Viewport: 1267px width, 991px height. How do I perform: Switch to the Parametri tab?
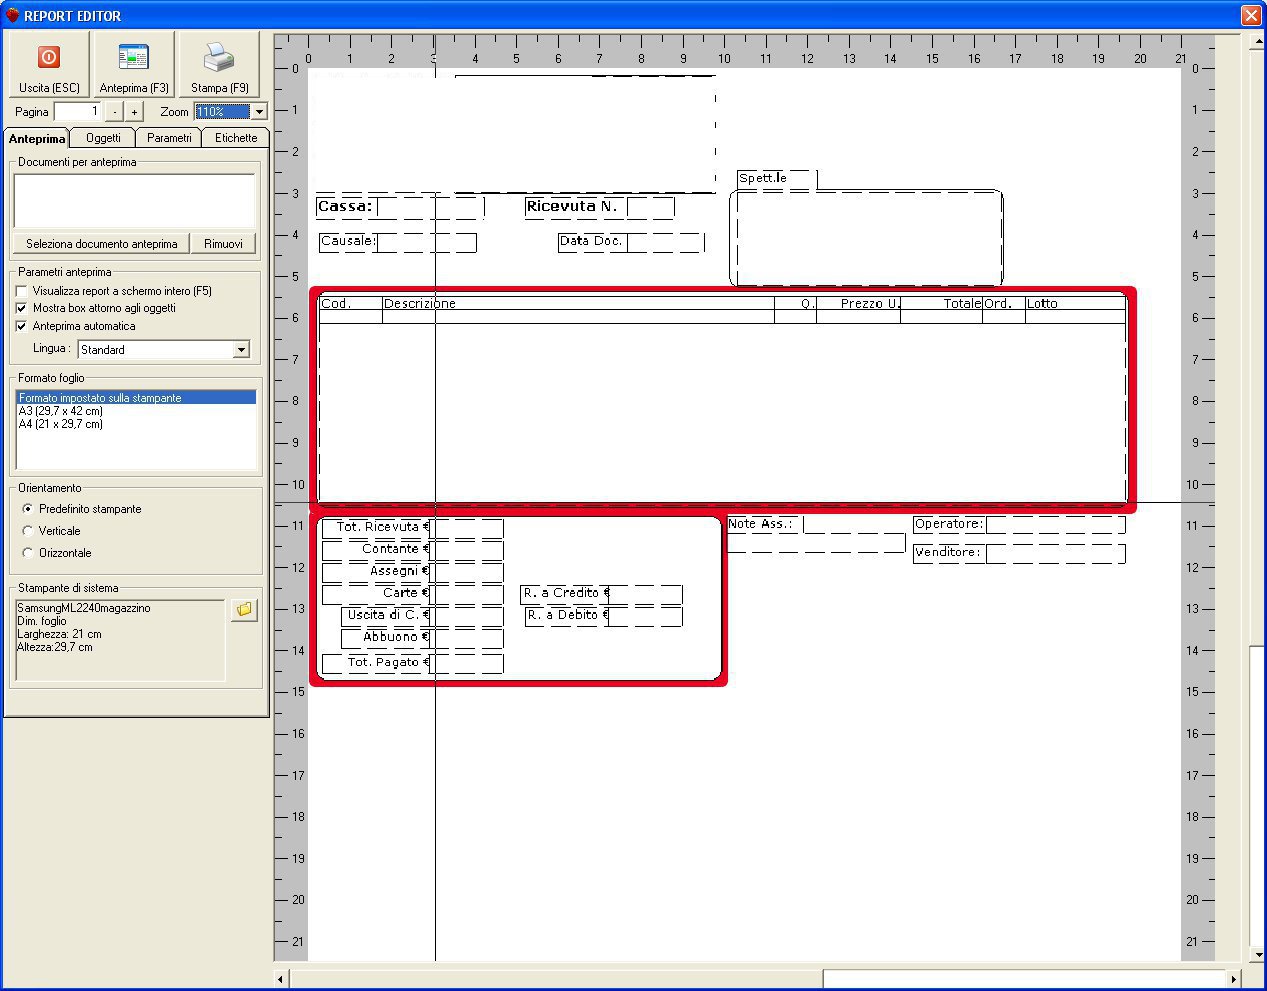pyautogui.click(x=169, y=138)
